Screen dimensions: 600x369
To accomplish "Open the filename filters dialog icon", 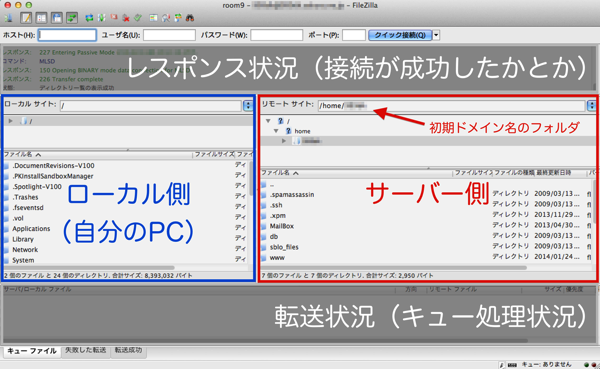I will 153,18.
